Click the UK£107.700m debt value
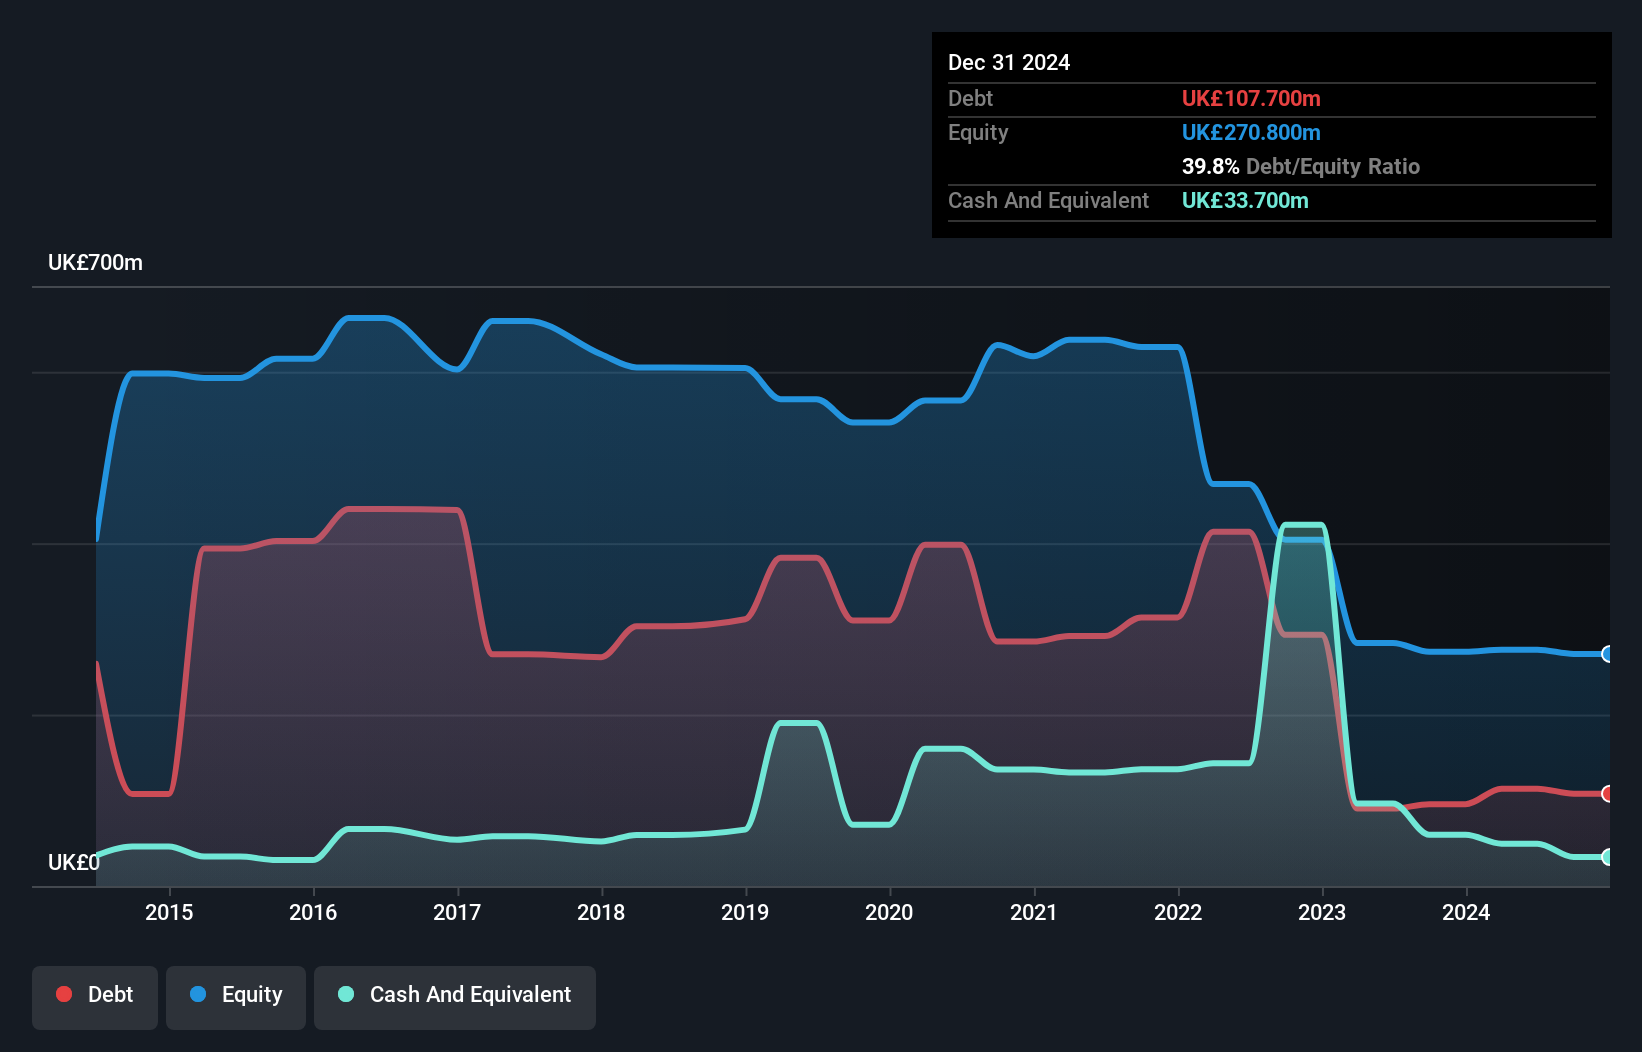This screenshot has width=1642, height=1052. coord(1251,98)
